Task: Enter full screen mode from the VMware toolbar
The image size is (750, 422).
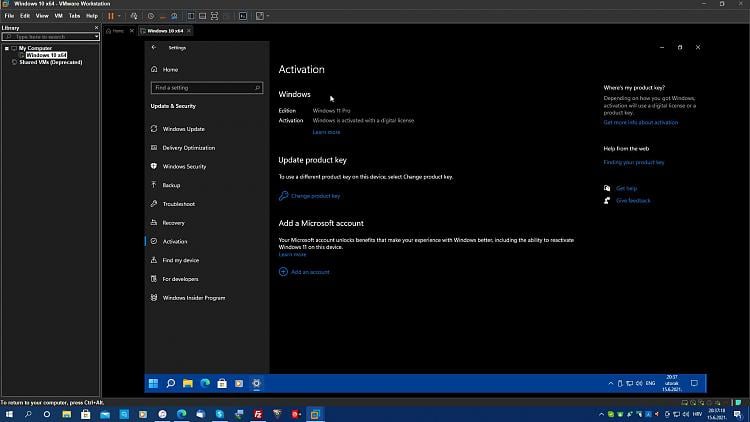Action: tap(214, 16)
